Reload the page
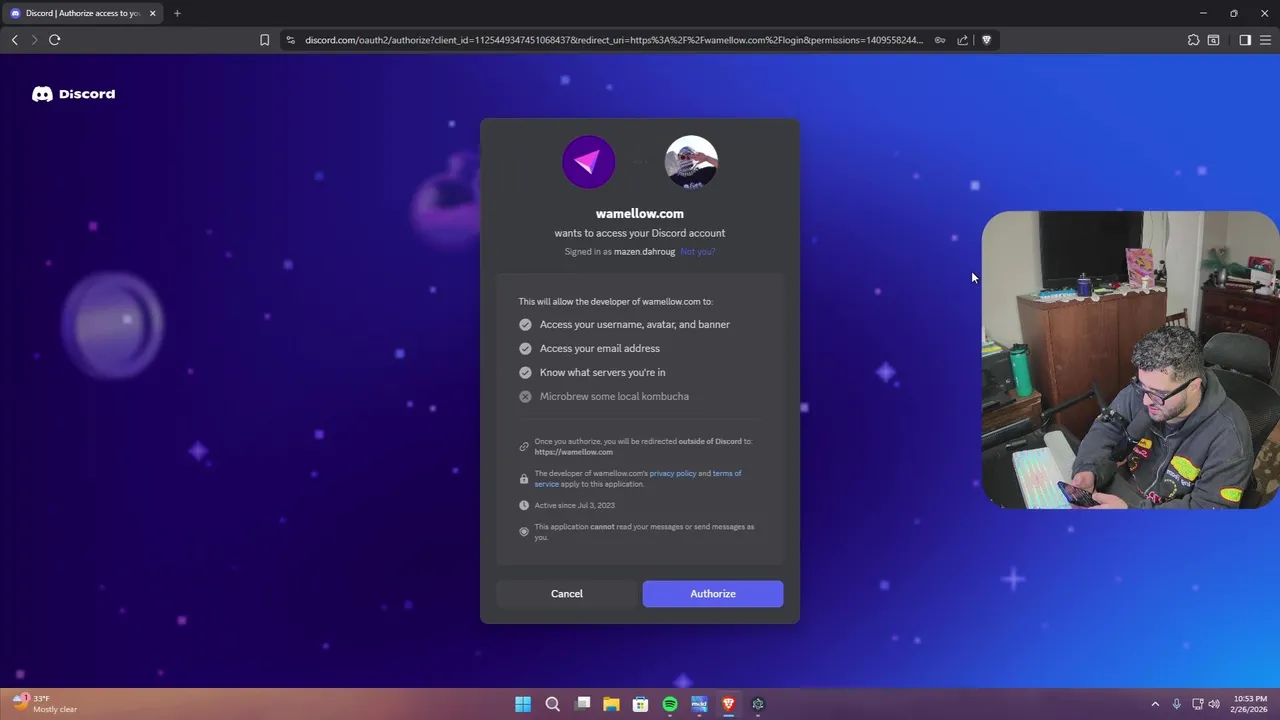Screen dimensions: 1280x720 (55, 40)
